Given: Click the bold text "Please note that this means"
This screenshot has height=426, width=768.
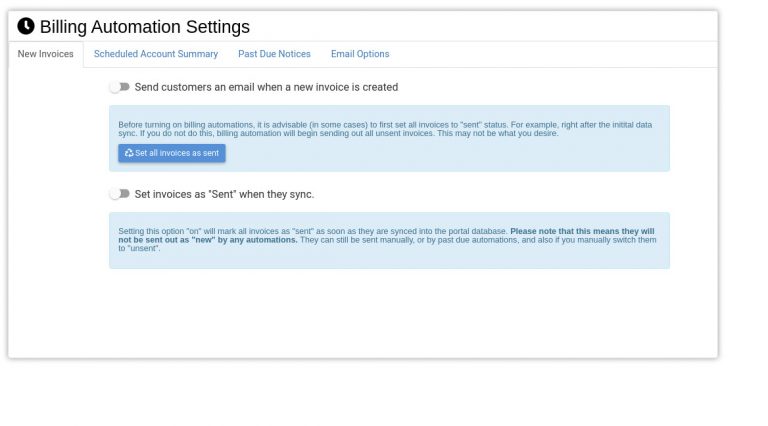Looking at the screenshot, I should click(558, 231).
